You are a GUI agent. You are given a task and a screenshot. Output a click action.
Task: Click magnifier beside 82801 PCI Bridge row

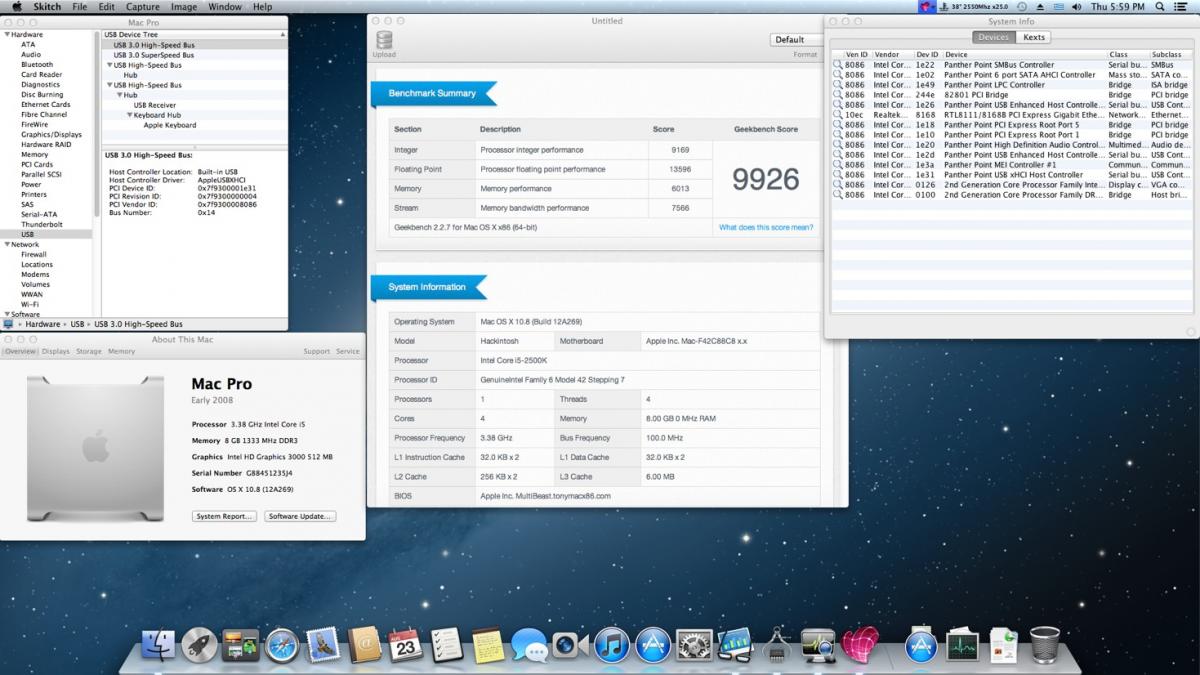[x=838, y=95]
